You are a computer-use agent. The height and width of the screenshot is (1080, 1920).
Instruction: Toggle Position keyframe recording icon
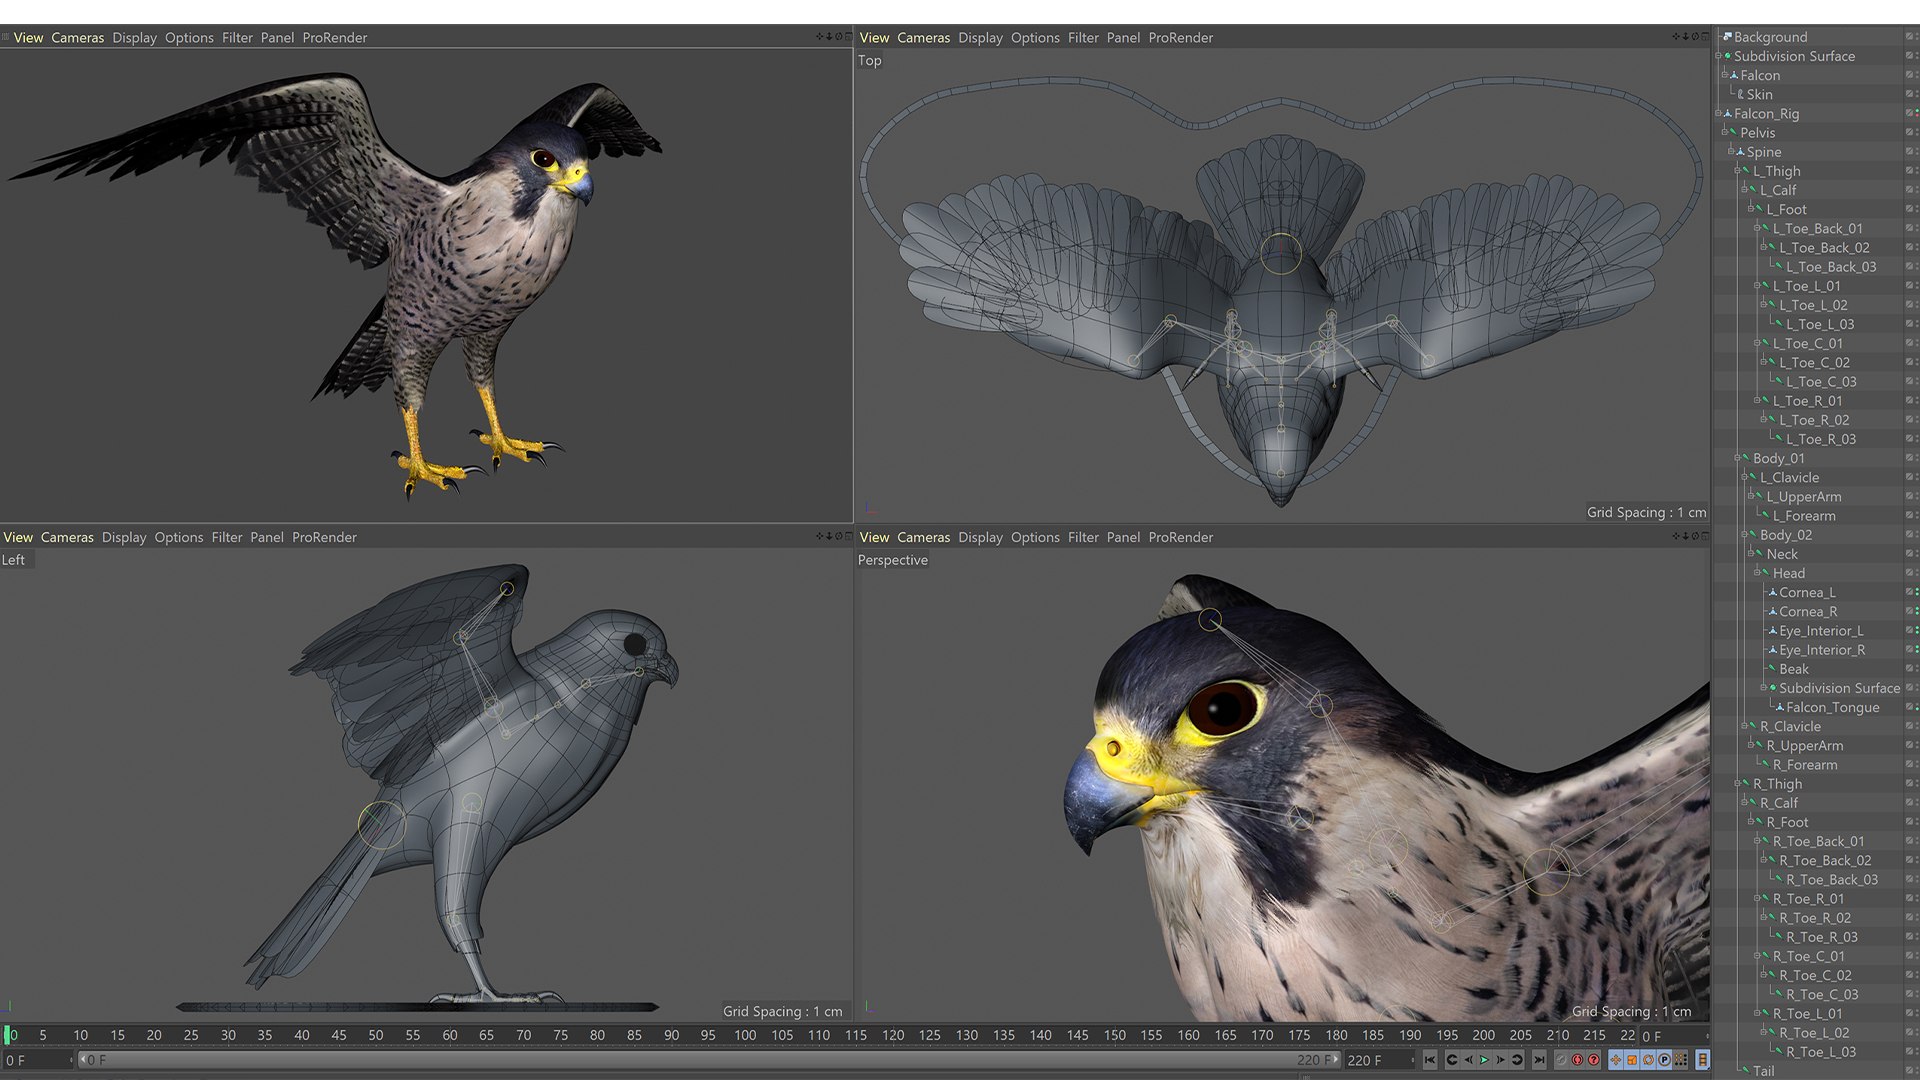pyautogui.click(x=1616, y=1060)
